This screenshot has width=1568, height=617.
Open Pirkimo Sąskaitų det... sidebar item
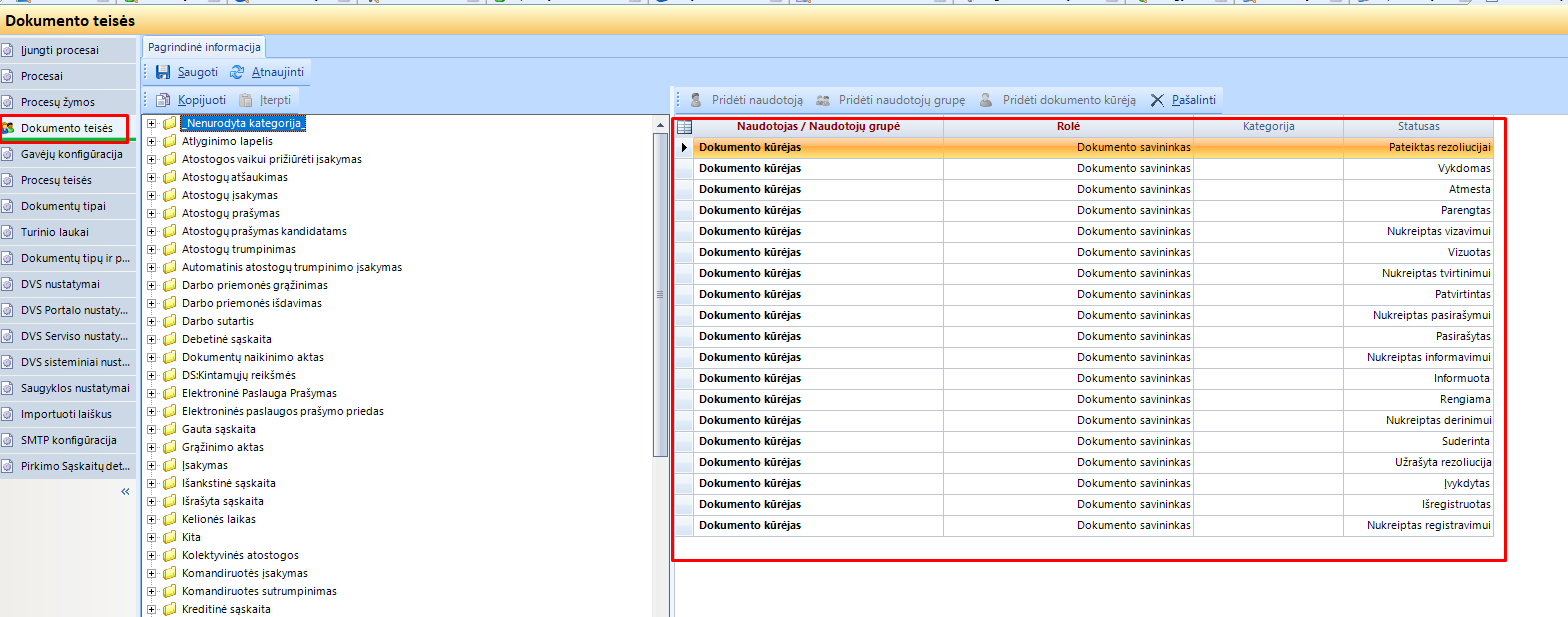(x=68, y=466)
